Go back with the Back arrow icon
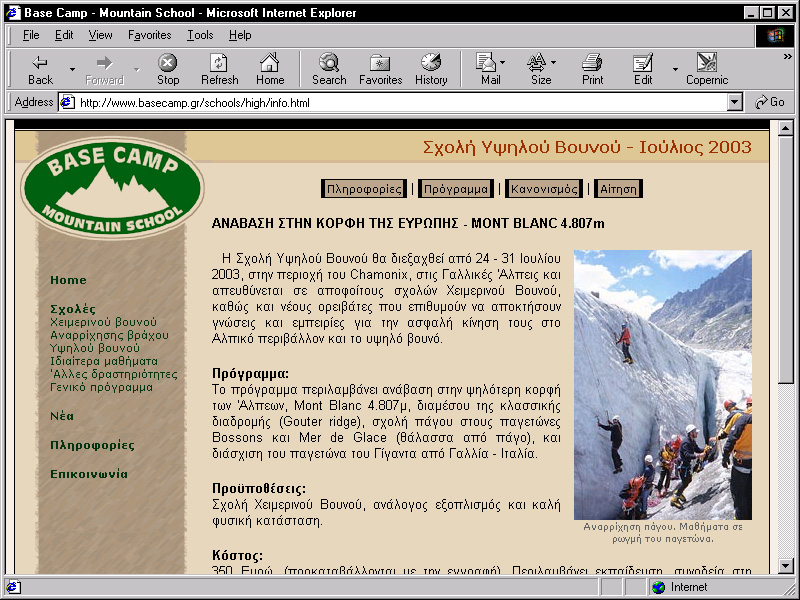 coord(40,63)
